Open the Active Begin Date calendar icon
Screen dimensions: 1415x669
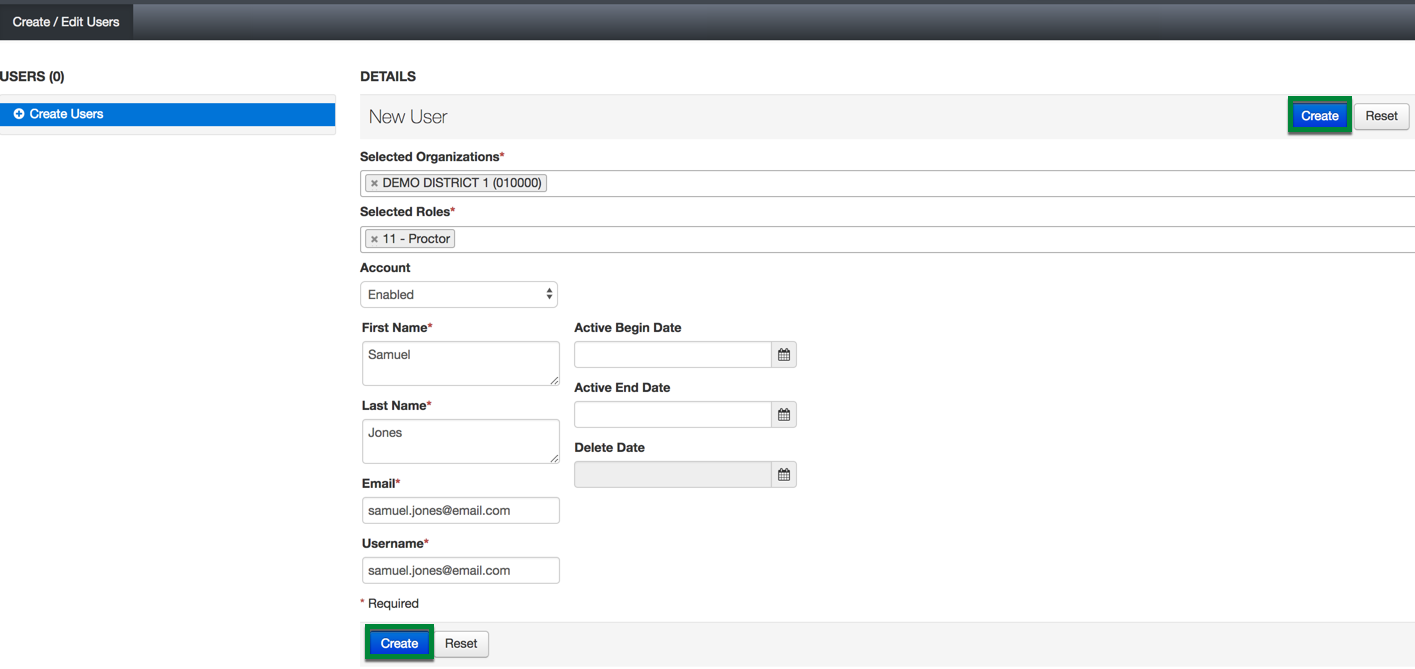point(784,355)
